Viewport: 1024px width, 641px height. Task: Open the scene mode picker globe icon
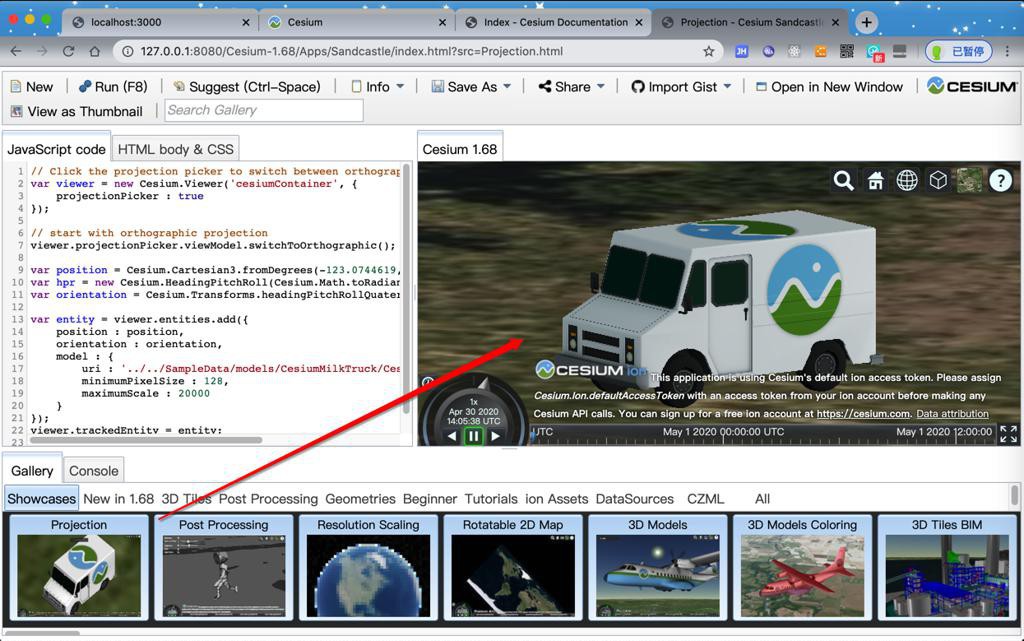click(x=906, y=180)
